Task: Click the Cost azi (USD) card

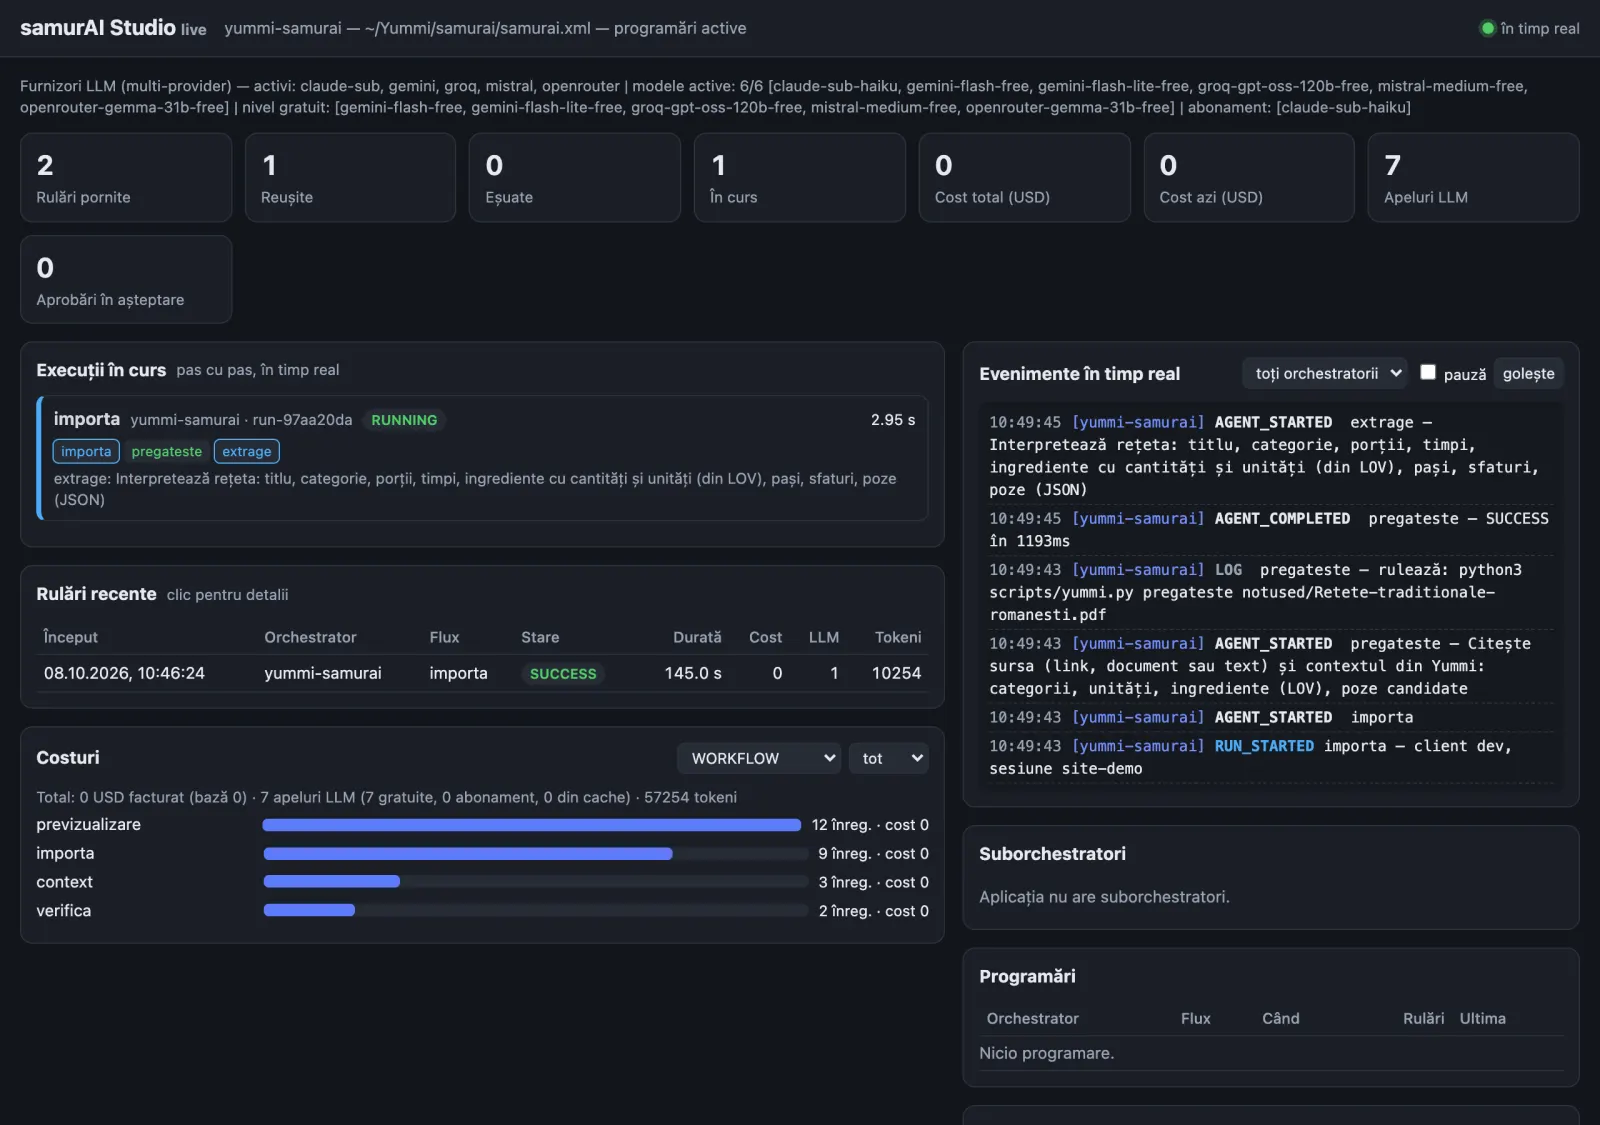Action: coord(1249,177)
